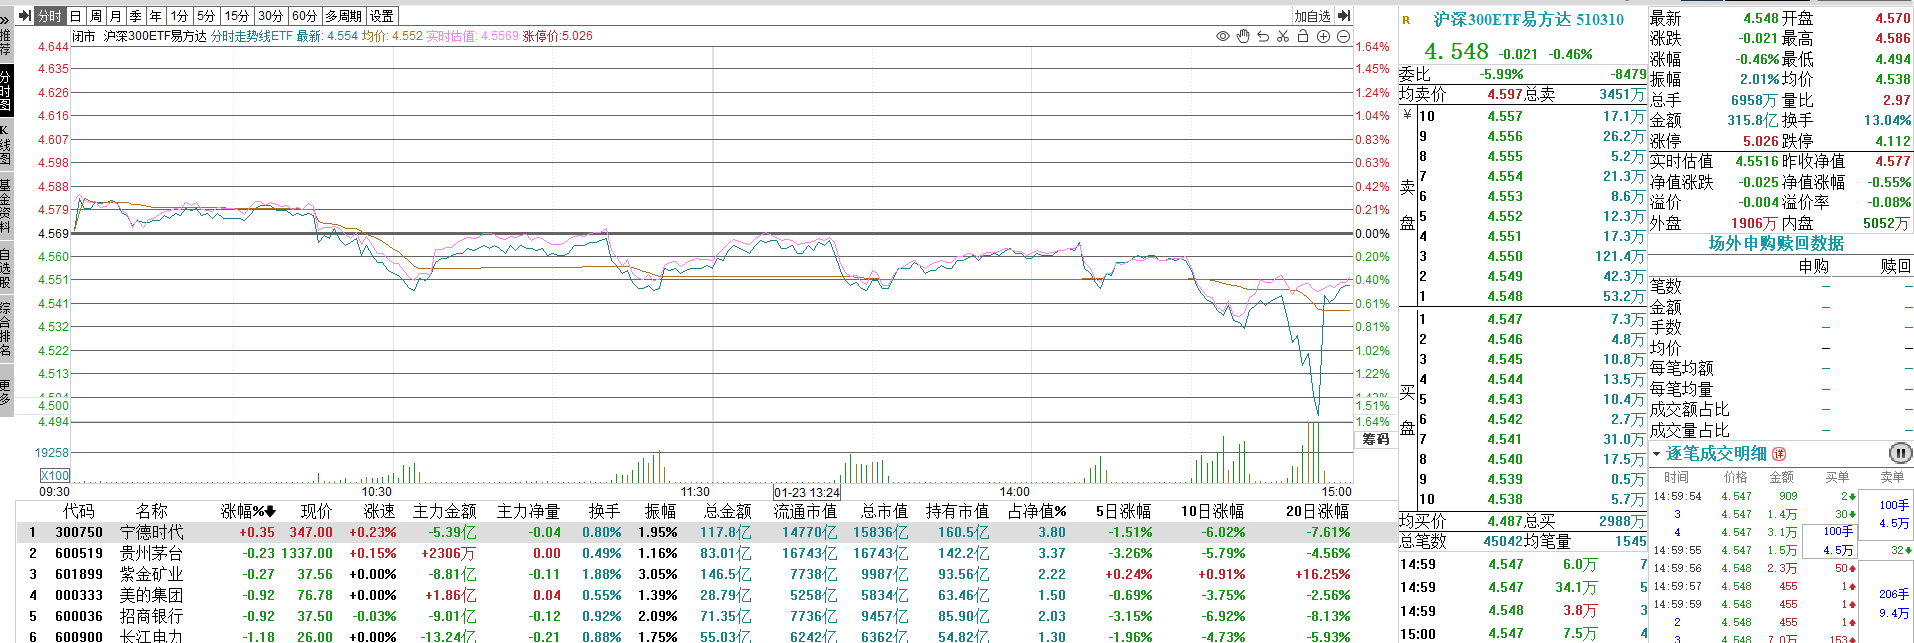Switch to the 日 daily period tab
1914x643 pixels.
(75, 16)
